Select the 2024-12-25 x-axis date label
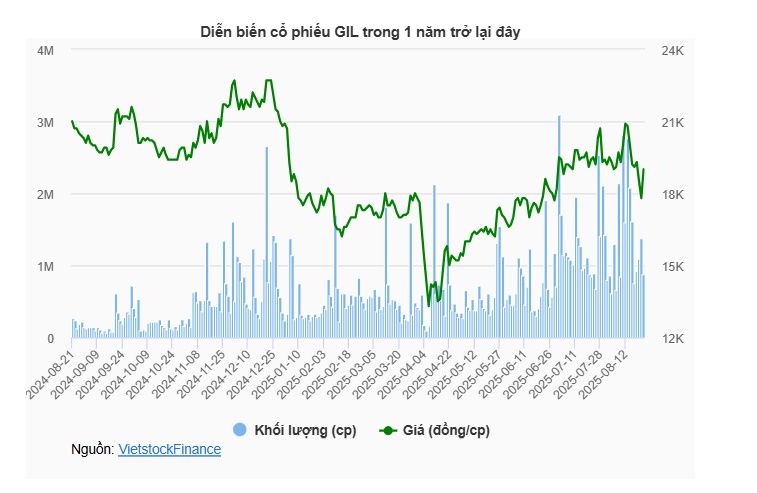The width and height of the screenshot is (757, 493). (x=254, y=370)
